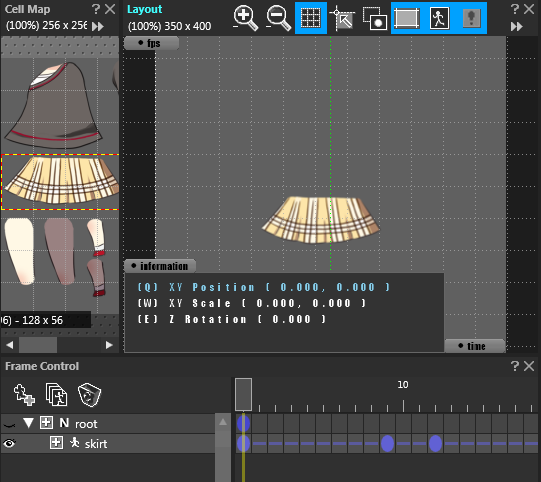Close the Cell Map panel
The width and height of the screenshot is (541, 482).
(x=110, y=9)
